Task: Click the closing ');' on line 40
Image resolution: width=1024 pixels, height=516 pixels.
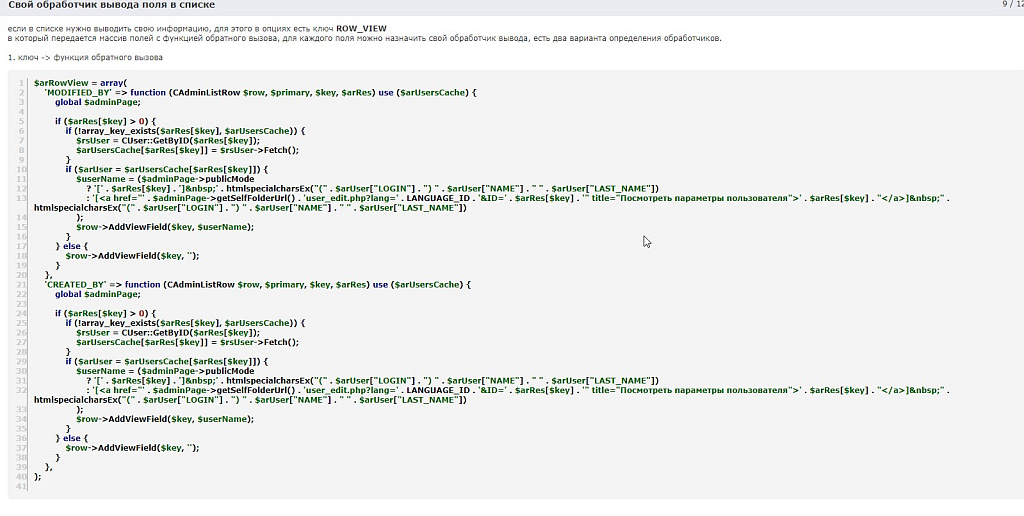Action: [x=38, y=477]
